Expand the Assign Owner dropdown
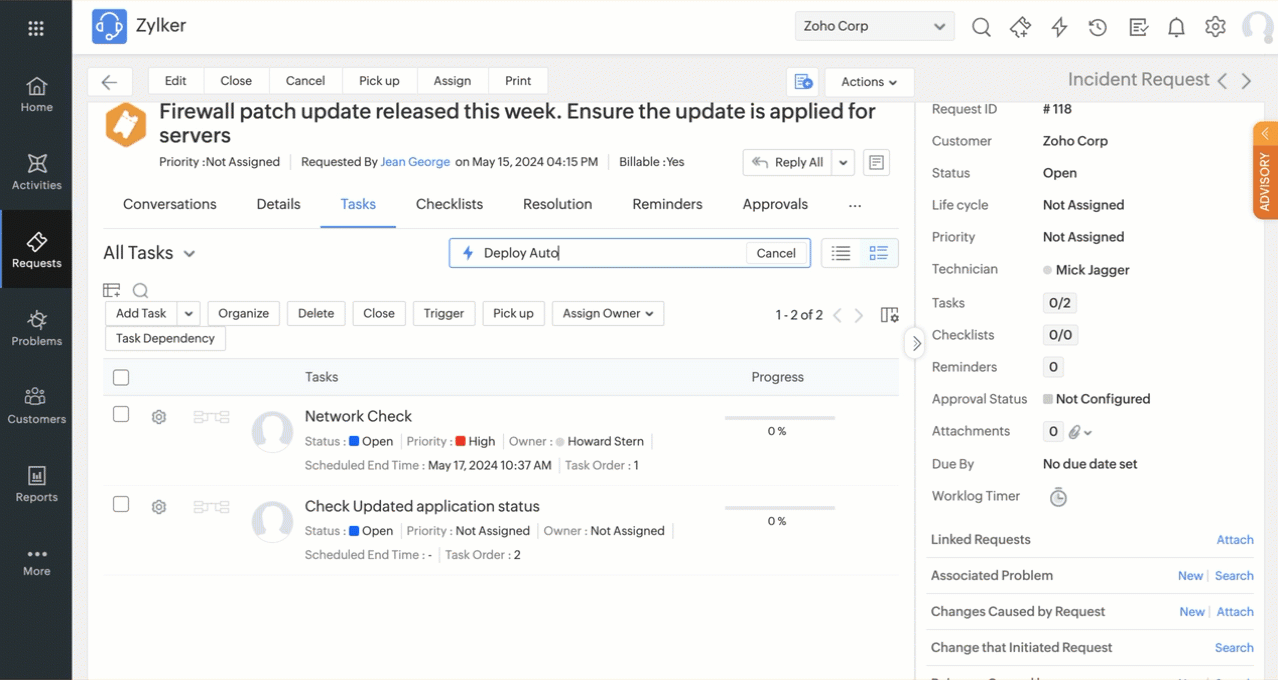Image resolution: width=1278 pixels, height=680 pixels. (x=607, y=313)
